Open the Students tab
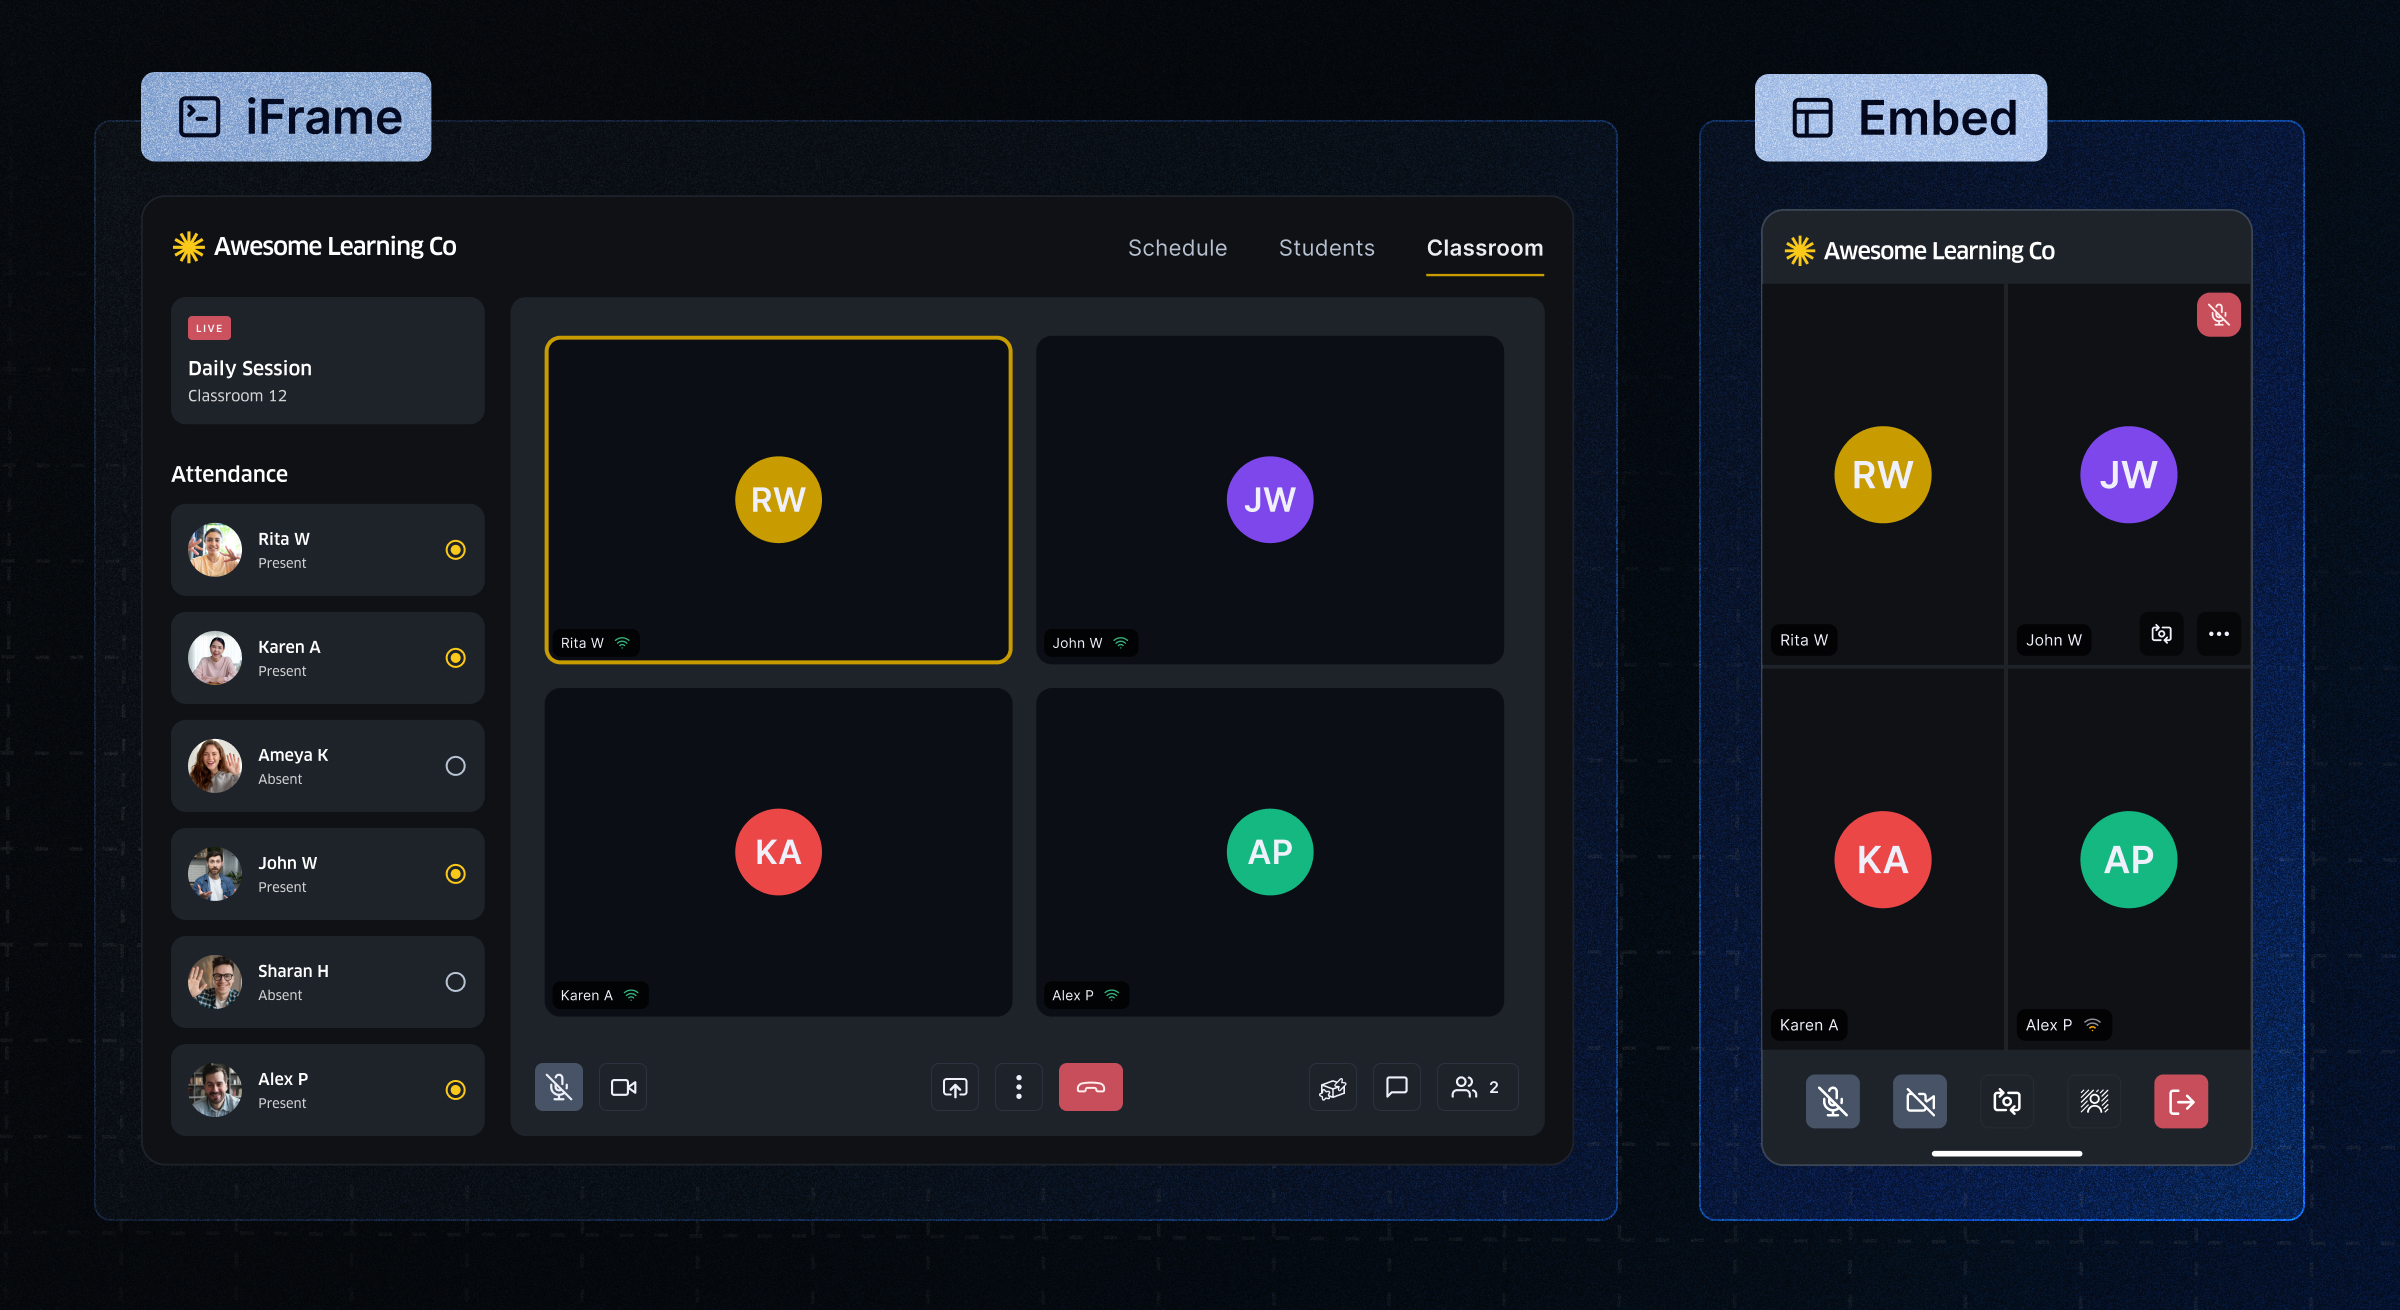This screenshot has width=2400, height=1310. (1326, 248)
